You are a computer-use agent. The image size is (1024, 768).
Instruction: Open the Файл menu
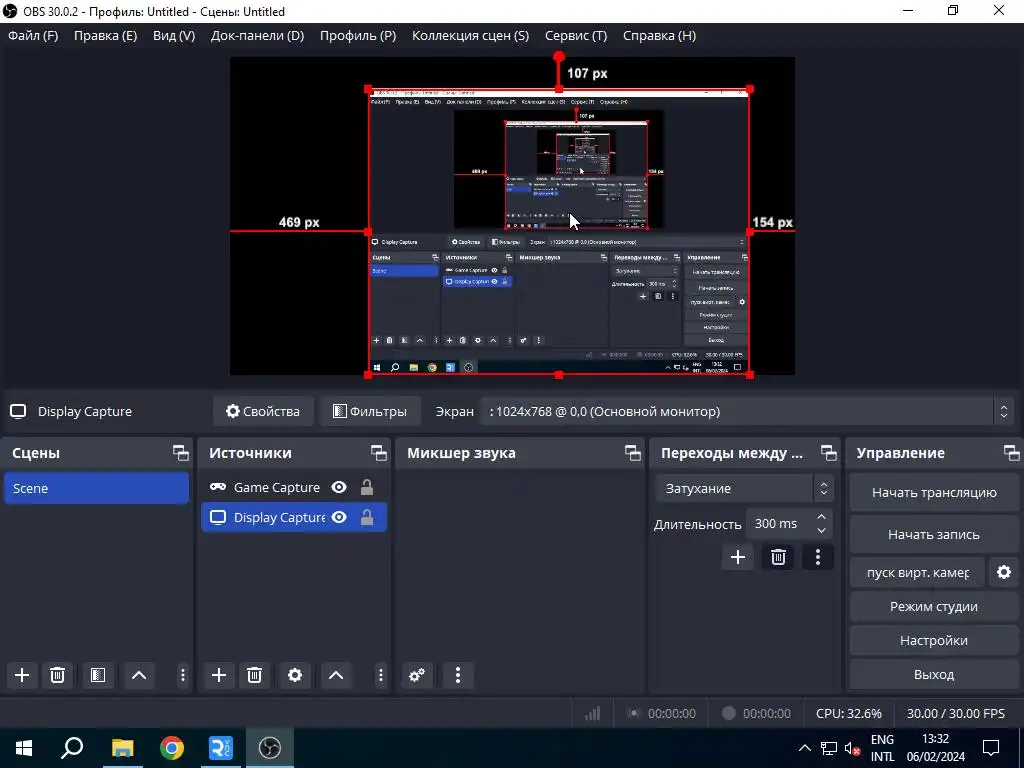(x=33, y=36)
